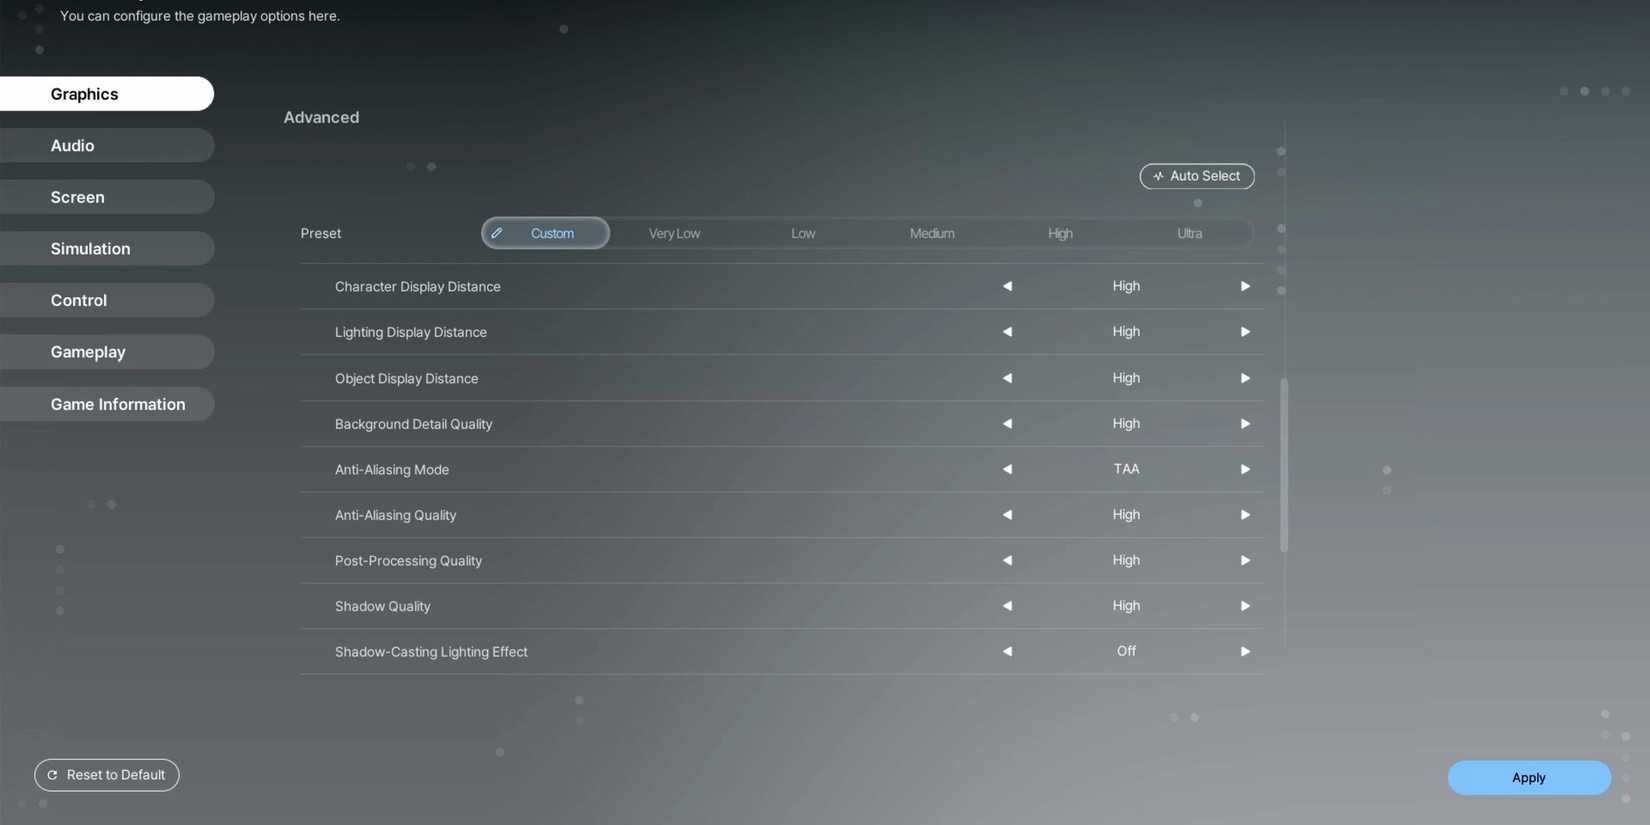Click the settings list vertical scrollbar

pyautogui.click(x=1284, y=465)
